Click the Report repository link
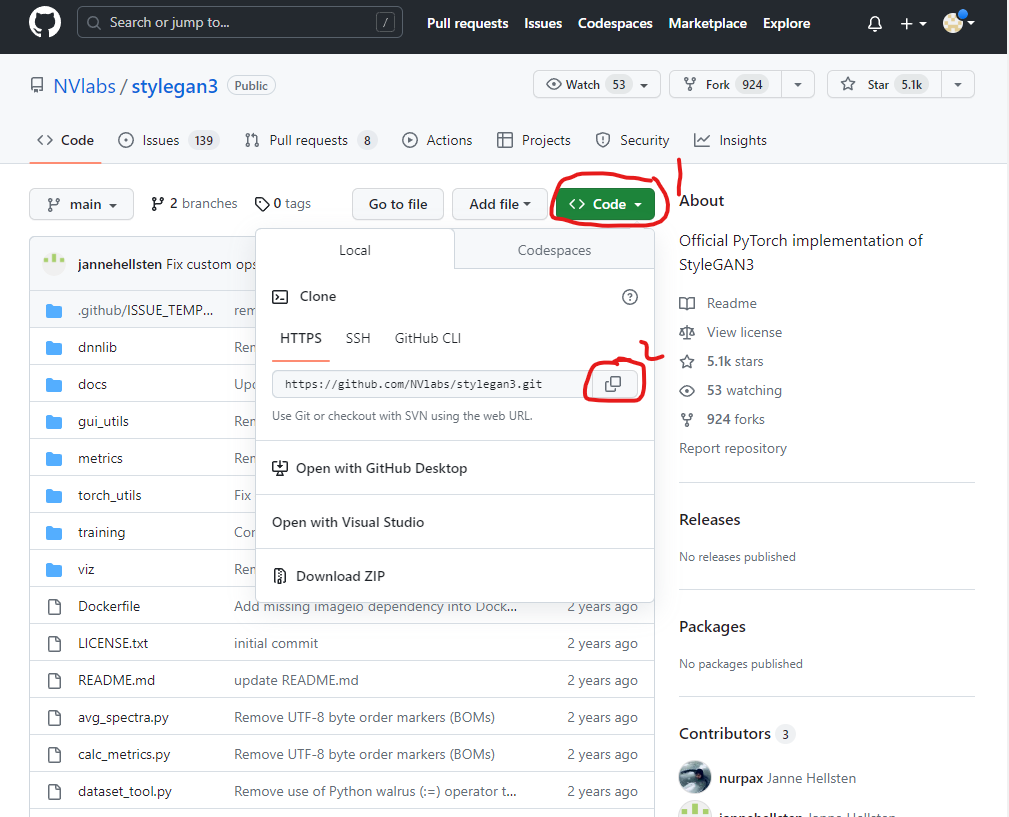The height and width of the screenshot is (817, 1009). point(733,448)
